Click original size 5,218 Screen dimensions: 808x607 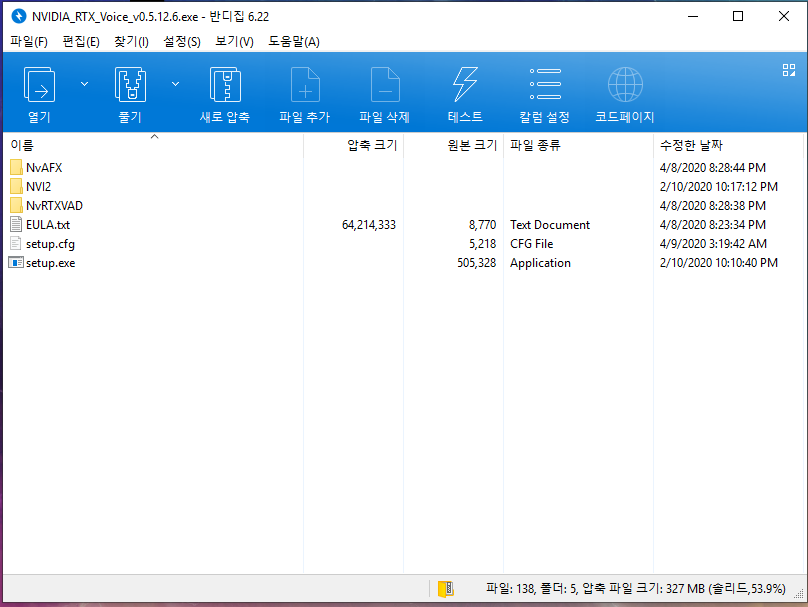click(482, 244)
